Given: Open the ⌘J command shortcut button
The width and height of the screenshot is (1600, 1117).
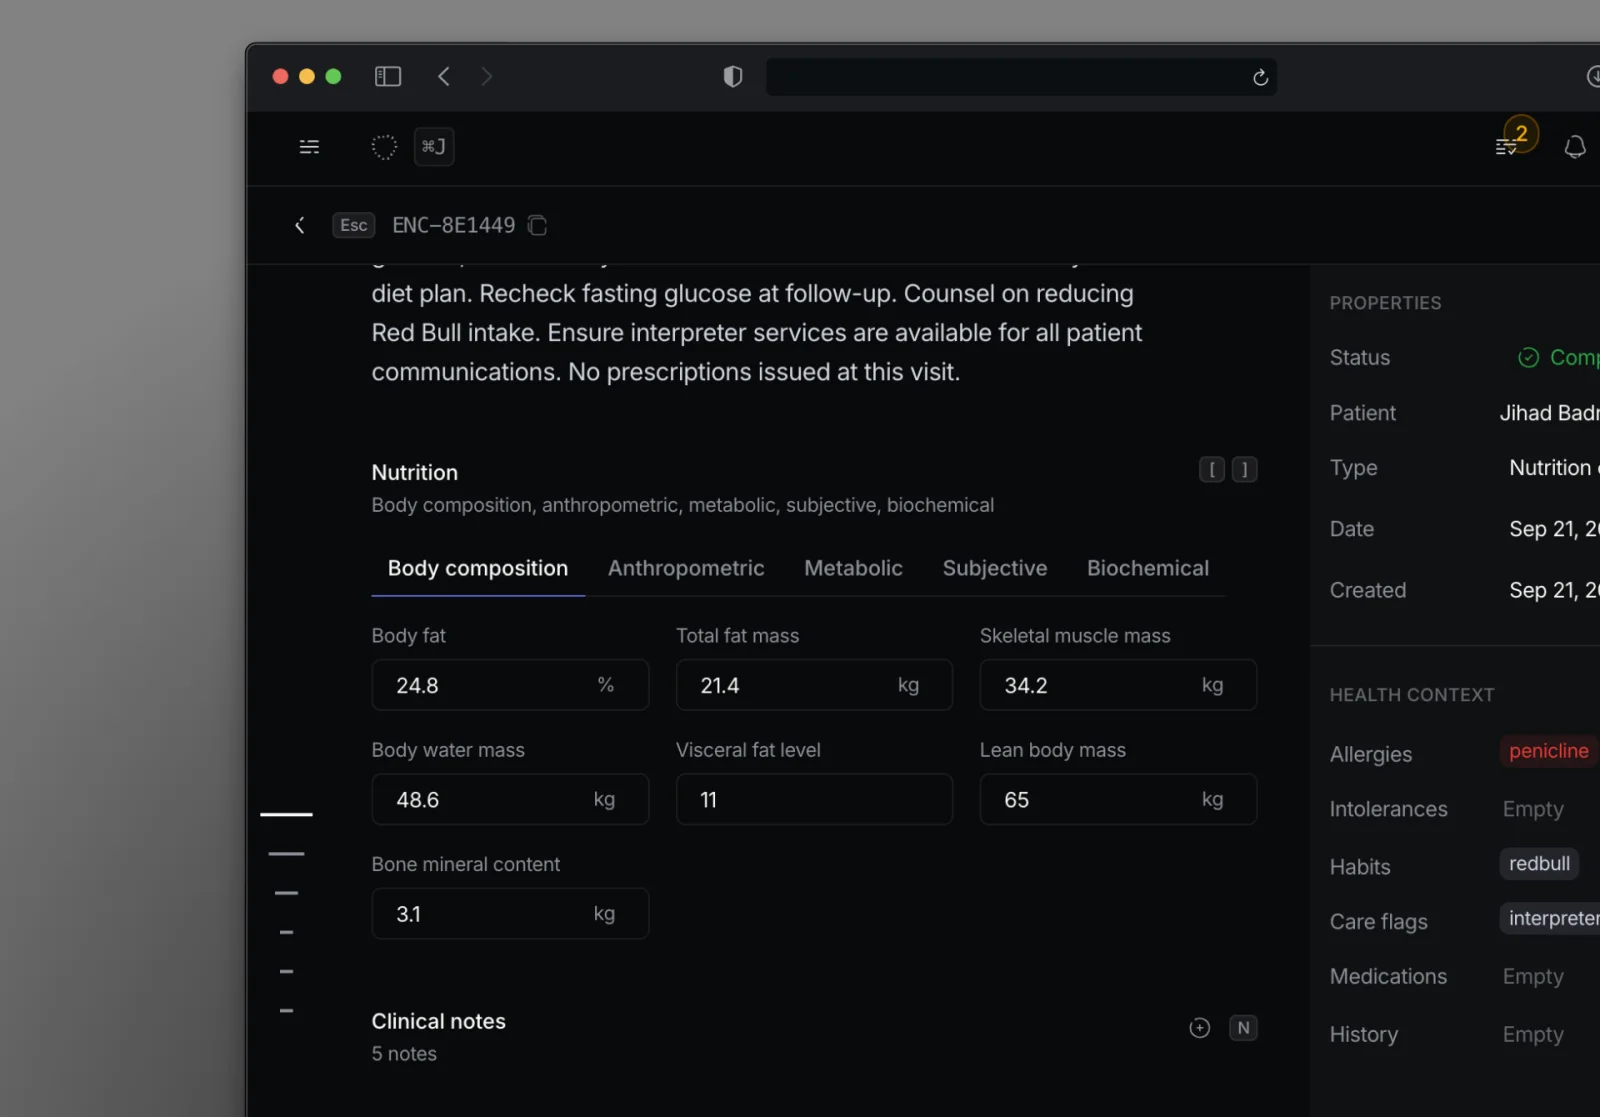Looking at the screenshot, I should [434, 147].
